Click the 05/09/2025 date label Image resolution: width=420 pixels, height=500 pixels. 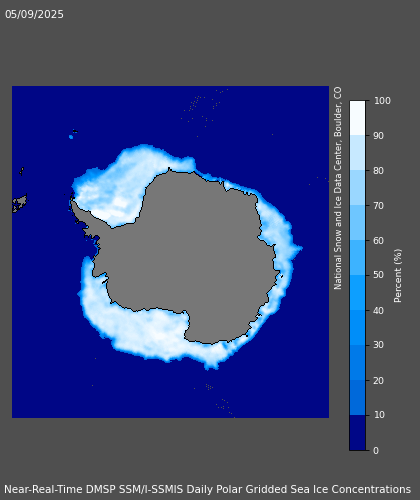pyautogui.click(x=34, y=14)
